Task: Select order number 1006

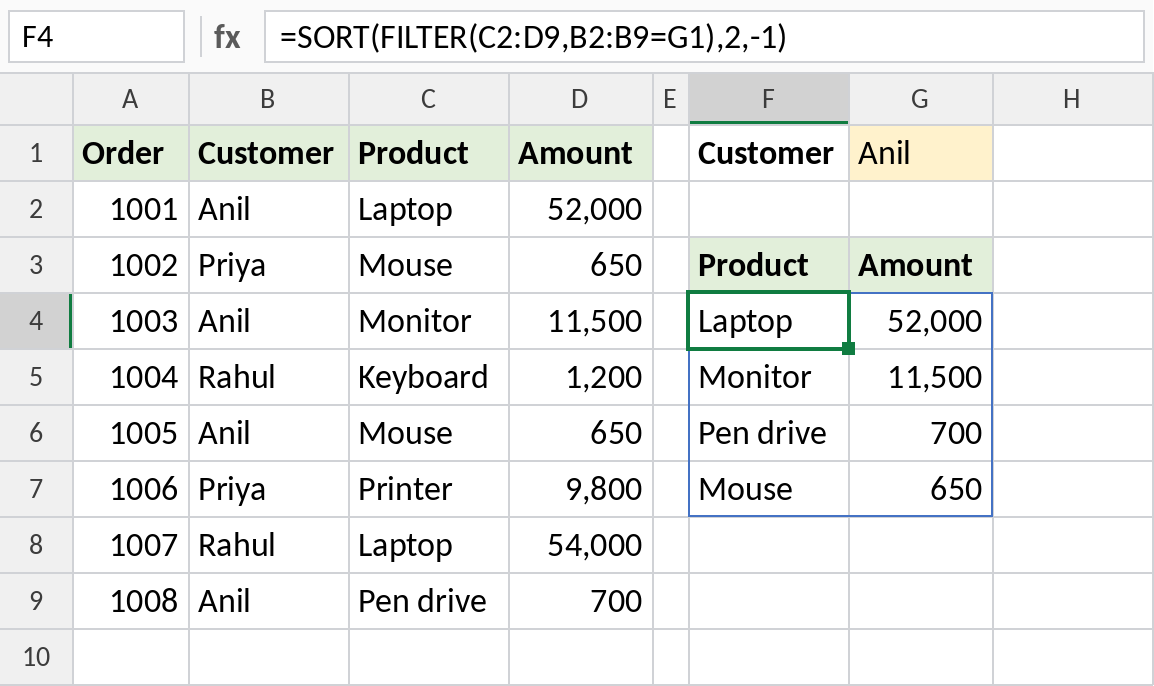Action: coord(131,489)
